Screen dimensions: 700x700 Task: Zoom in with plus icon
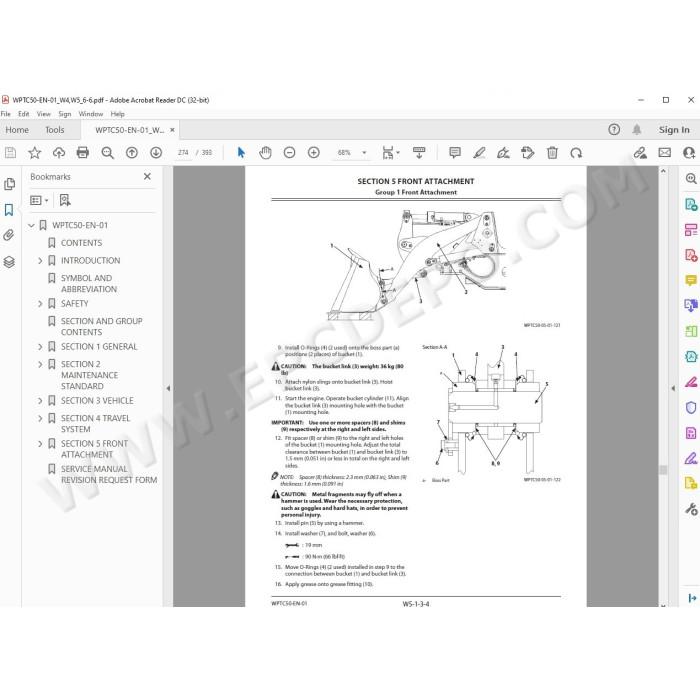314,153
